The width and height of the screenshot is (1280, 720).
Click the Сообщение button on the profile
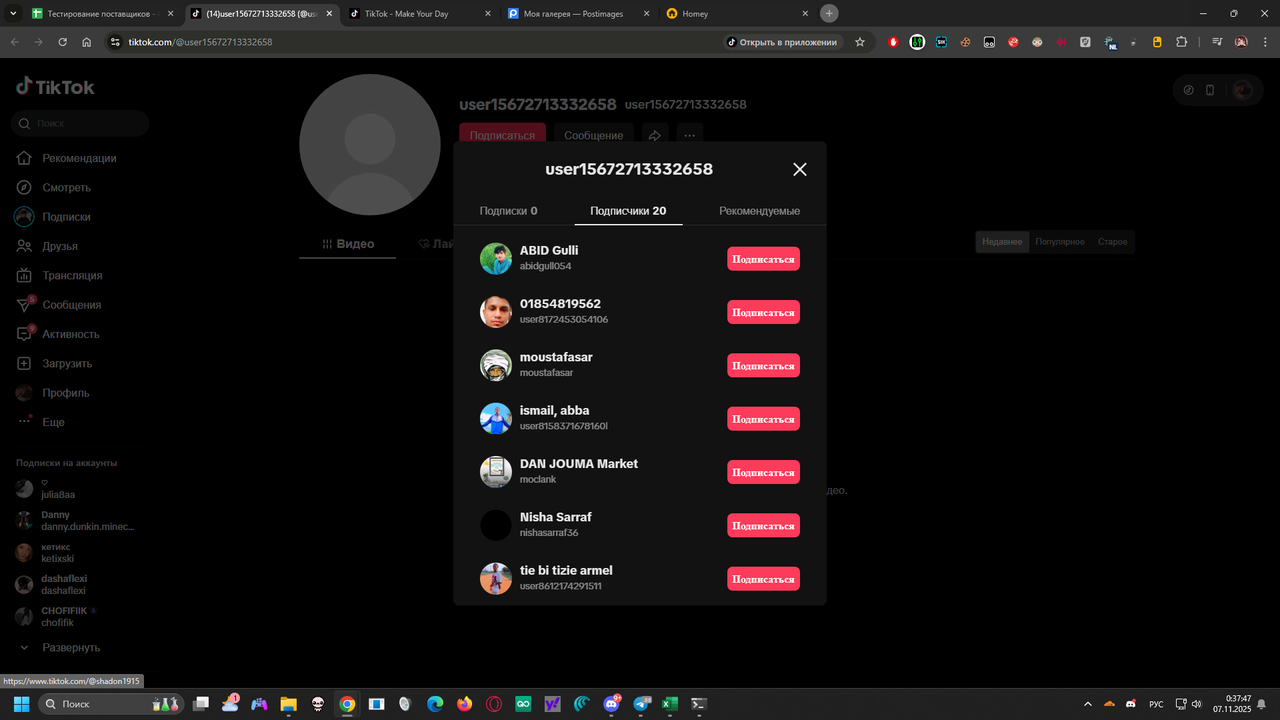coord(593,135)
